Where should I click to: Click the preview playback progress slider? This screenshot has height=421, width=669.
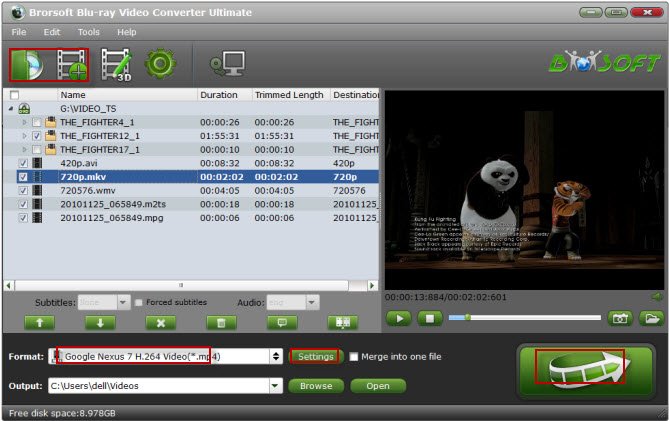[x=525, y=318]
